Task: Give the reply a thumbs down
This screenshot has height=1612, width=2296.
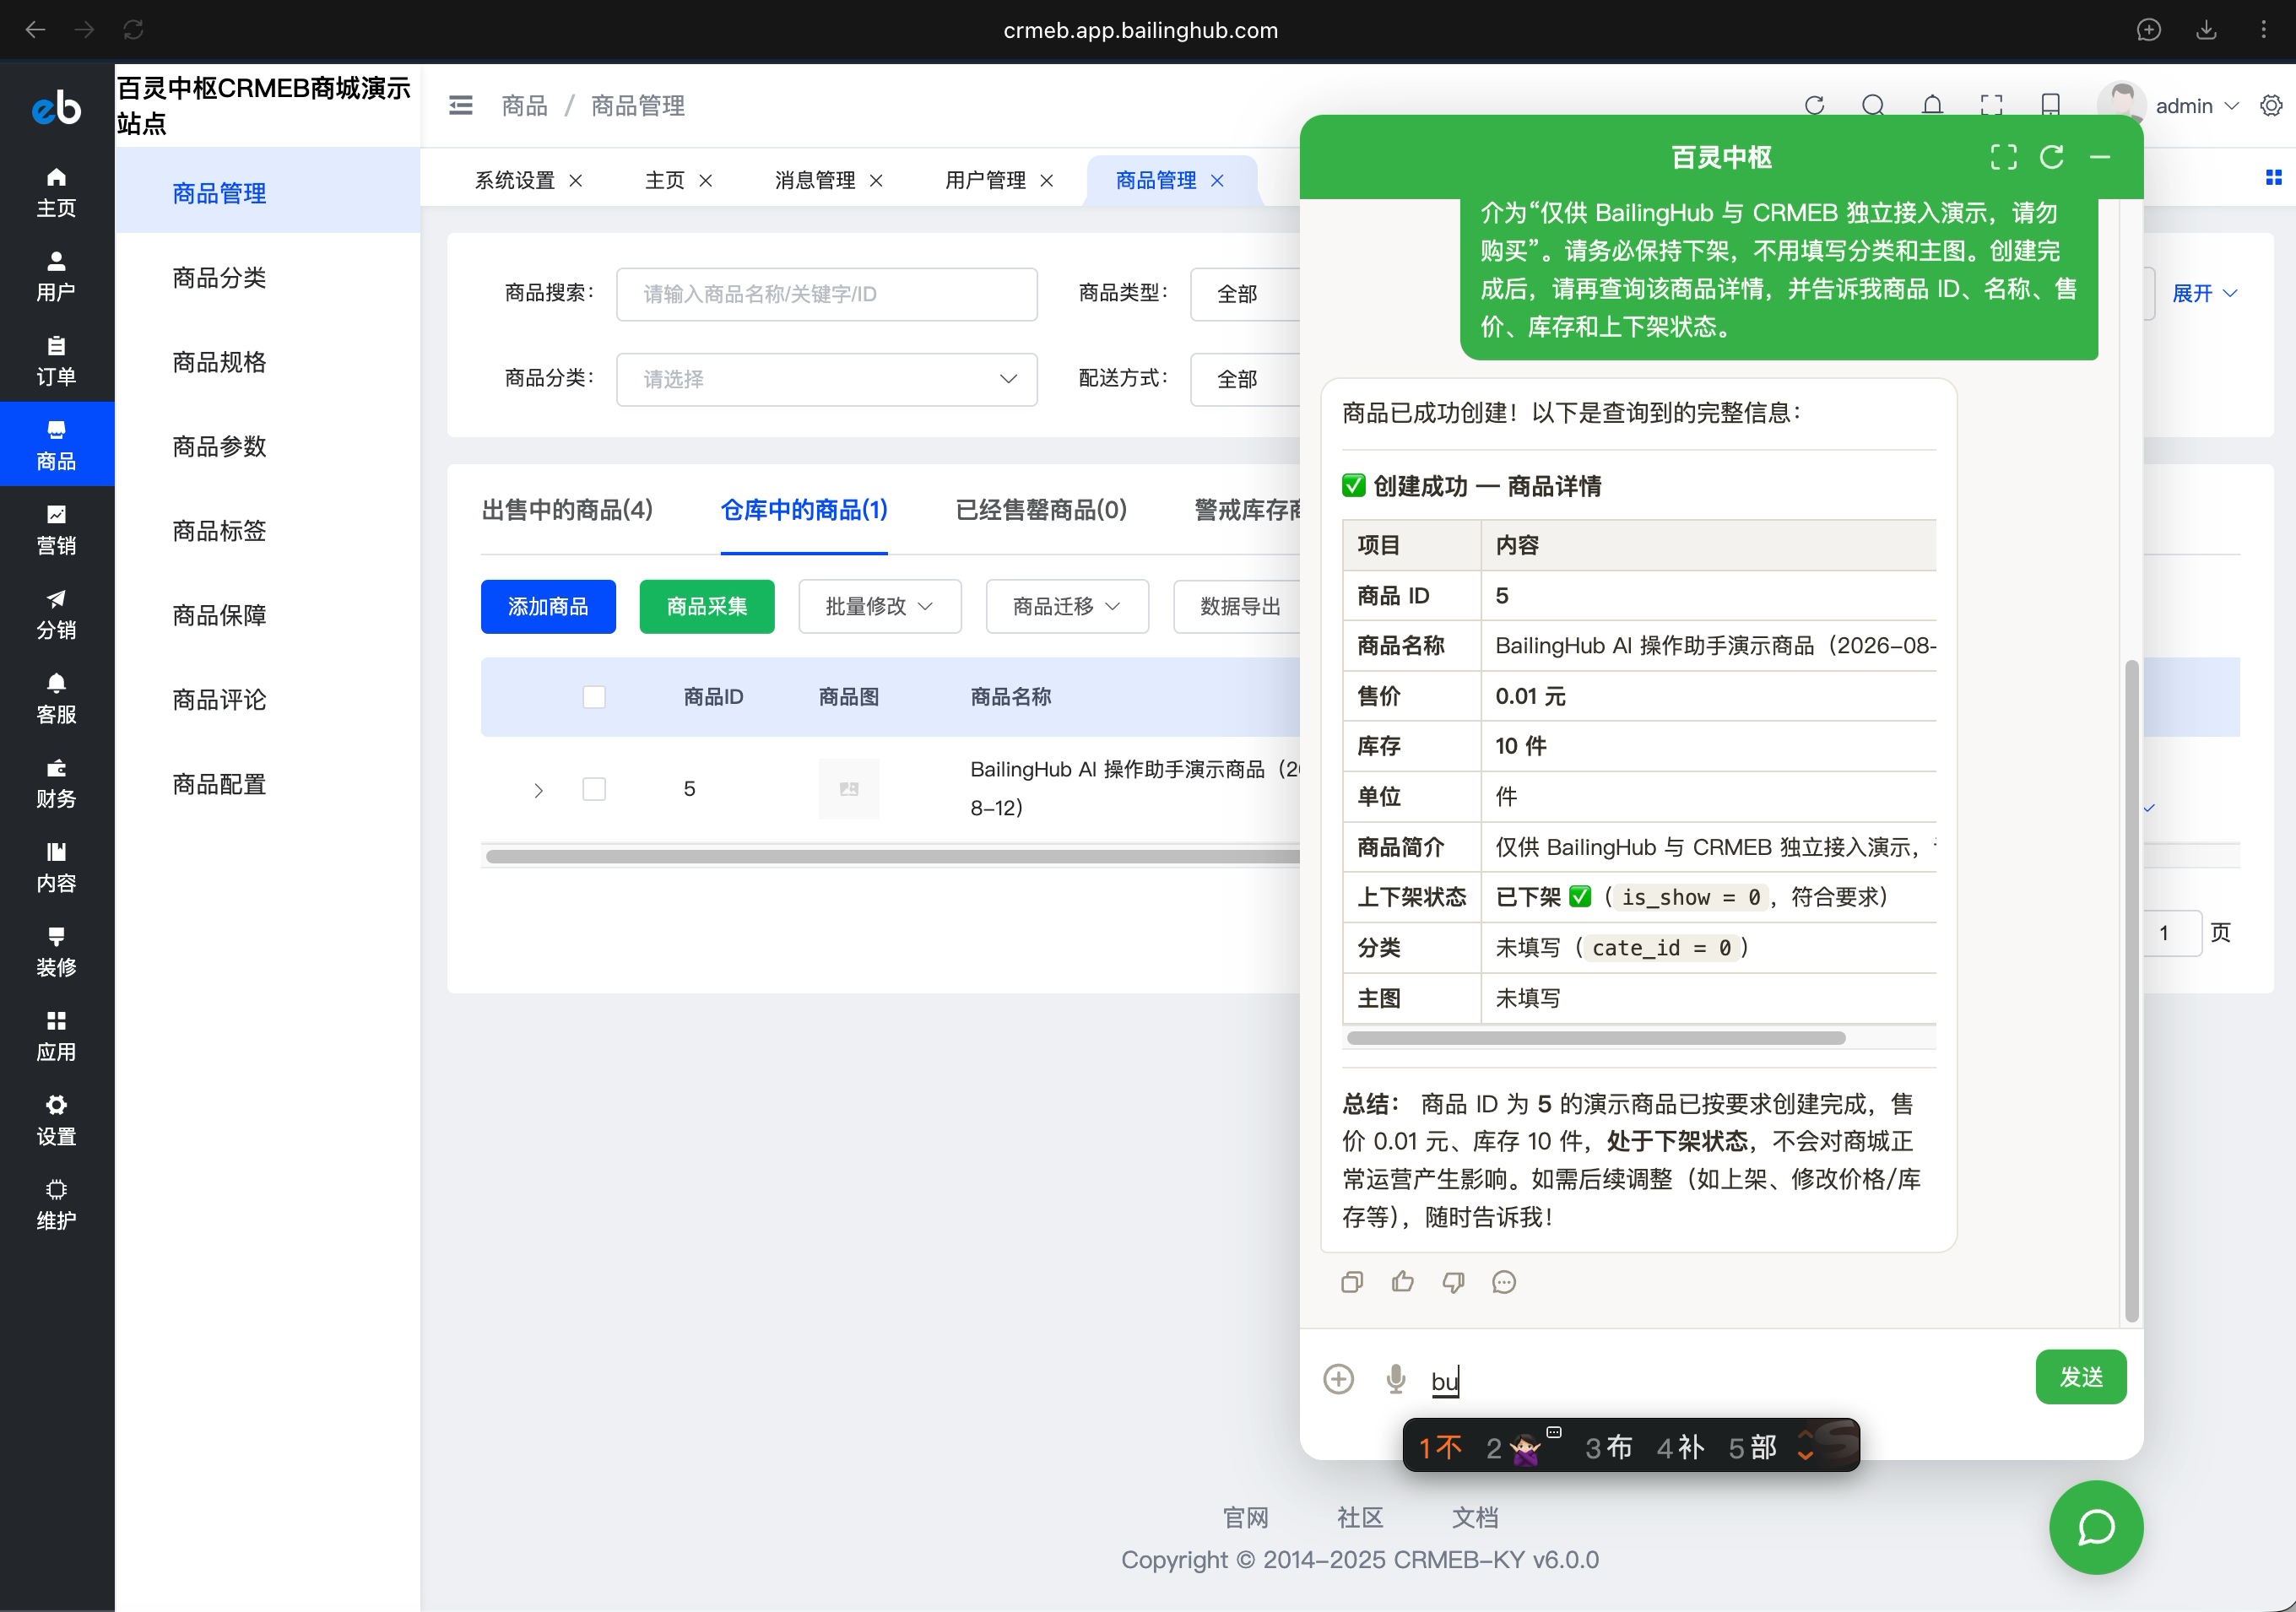Action: [1453, 1281]
